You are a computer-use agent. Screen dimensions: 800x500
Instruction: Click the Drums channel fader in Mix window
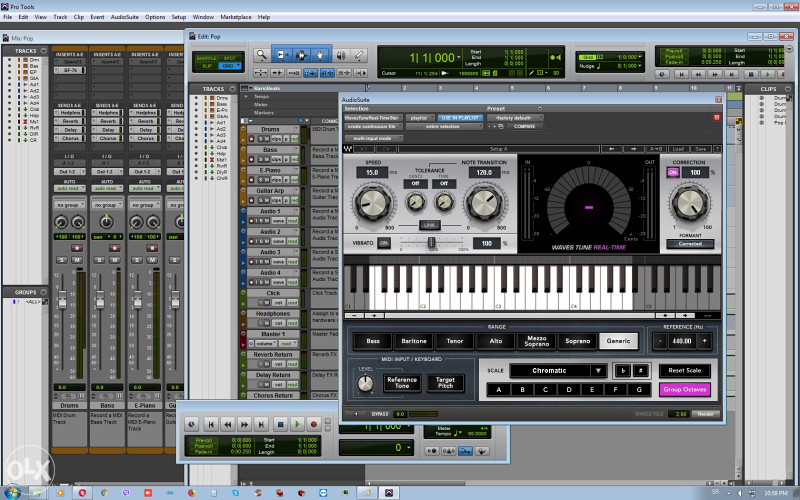coord(62,299)
